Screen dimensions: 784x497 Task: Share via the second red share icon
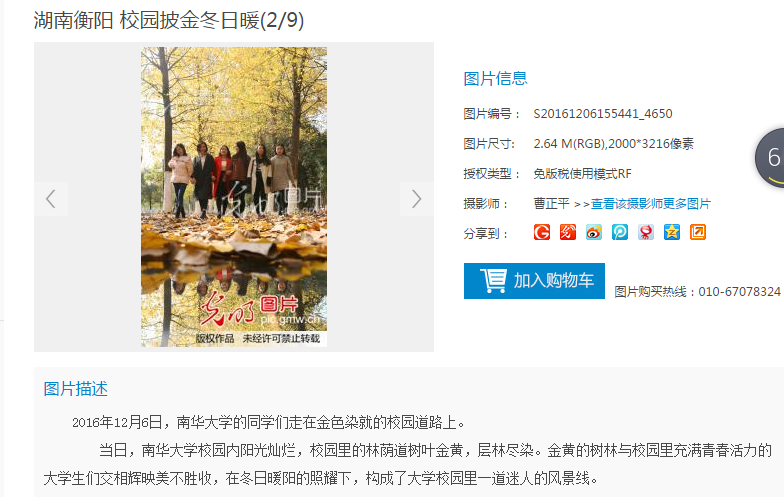[x=568, y=232]
